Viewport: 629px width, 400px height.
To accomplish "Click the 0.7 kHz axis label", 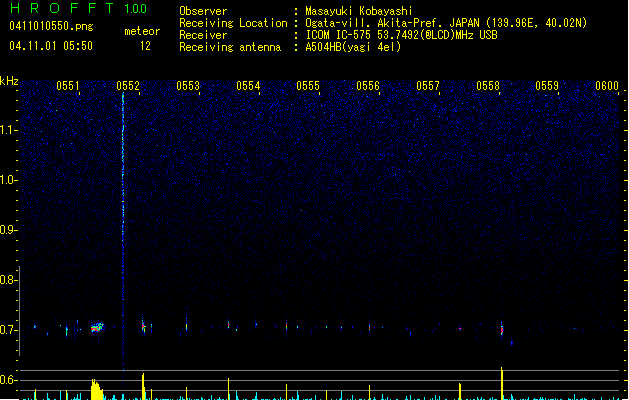I will tap(8, 330).
